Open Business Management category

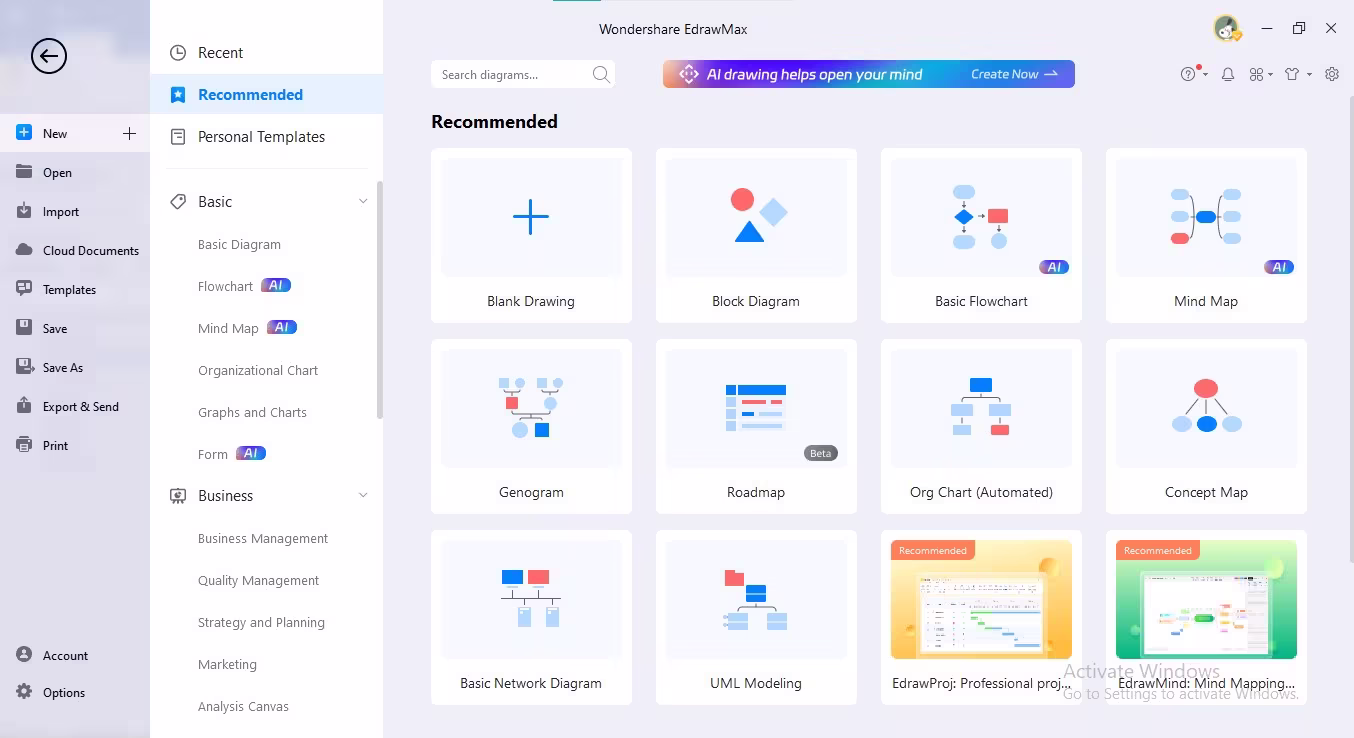click(263, 538)
